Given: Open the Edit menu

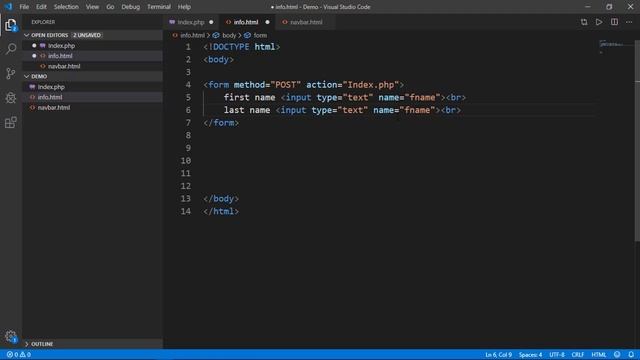Looking at the screenshot, I should (x=41, y=7).
